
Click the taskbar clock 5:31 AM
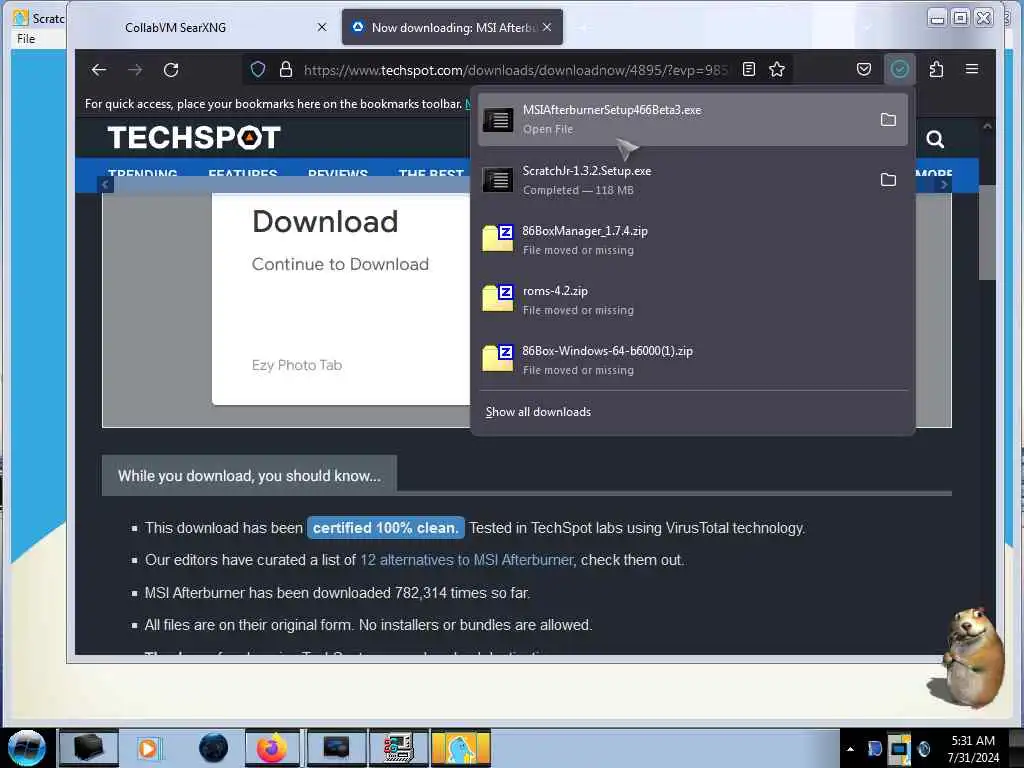coord(973,749)
